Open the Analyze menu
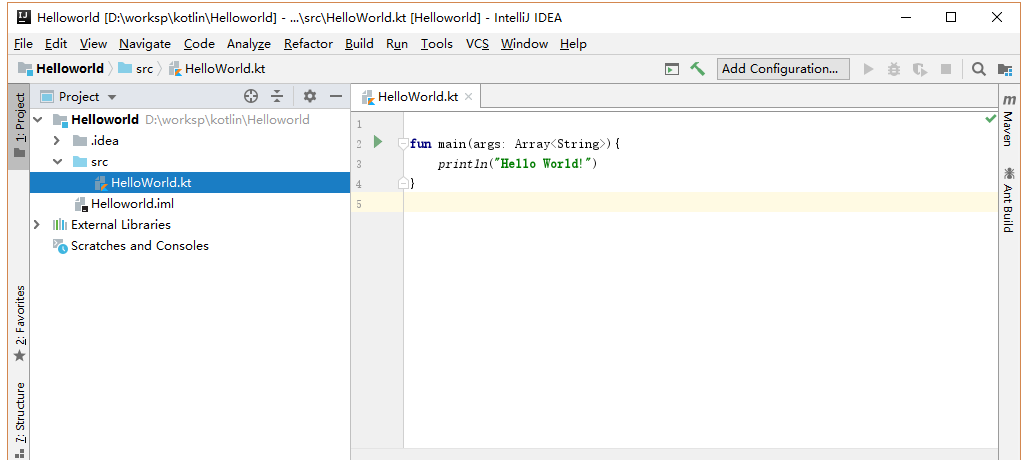The height and width of the screenshot is (460, 1028). pyautogui.click(x=248, y=44)
